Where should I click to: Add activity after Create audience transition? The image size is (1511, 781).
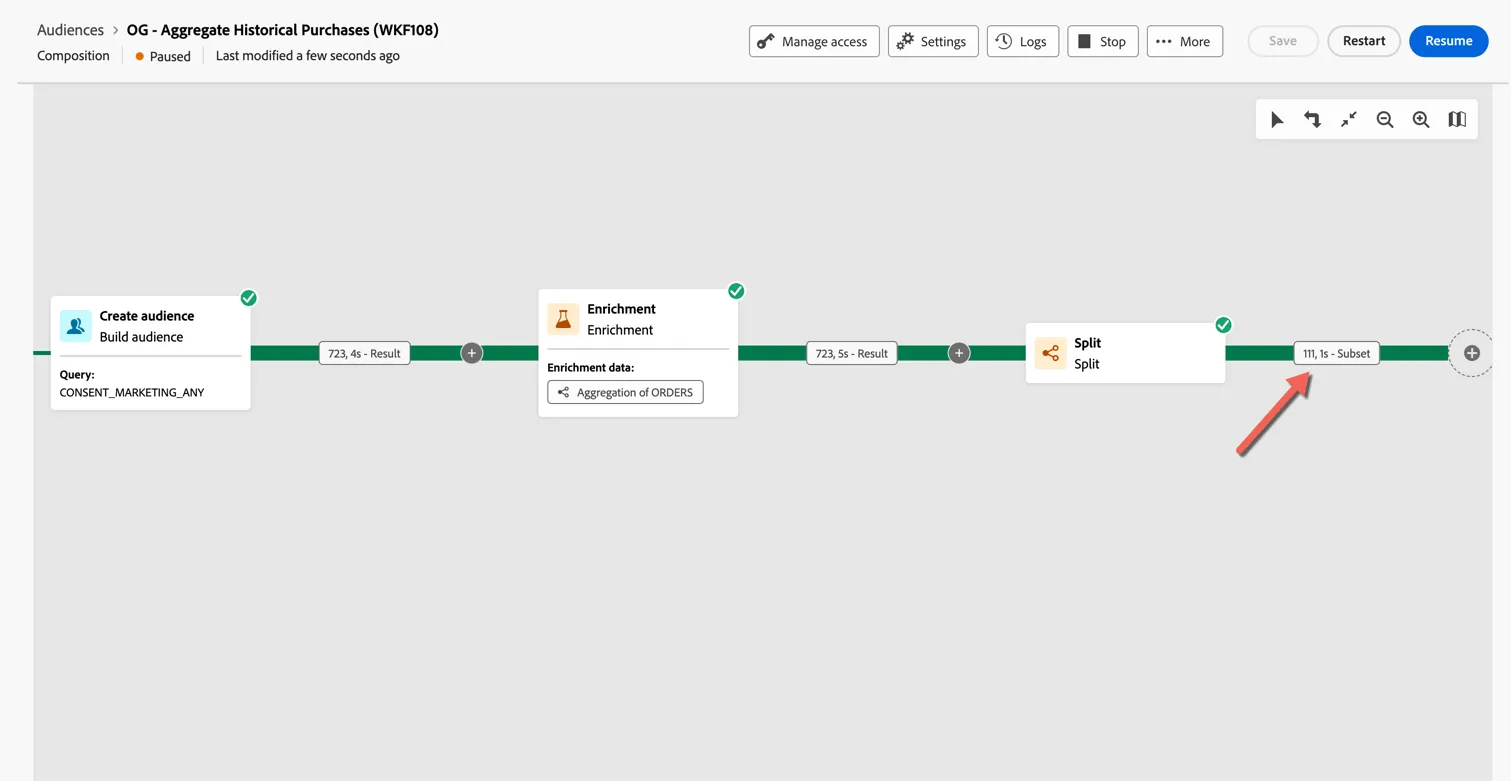coord(472,353)
